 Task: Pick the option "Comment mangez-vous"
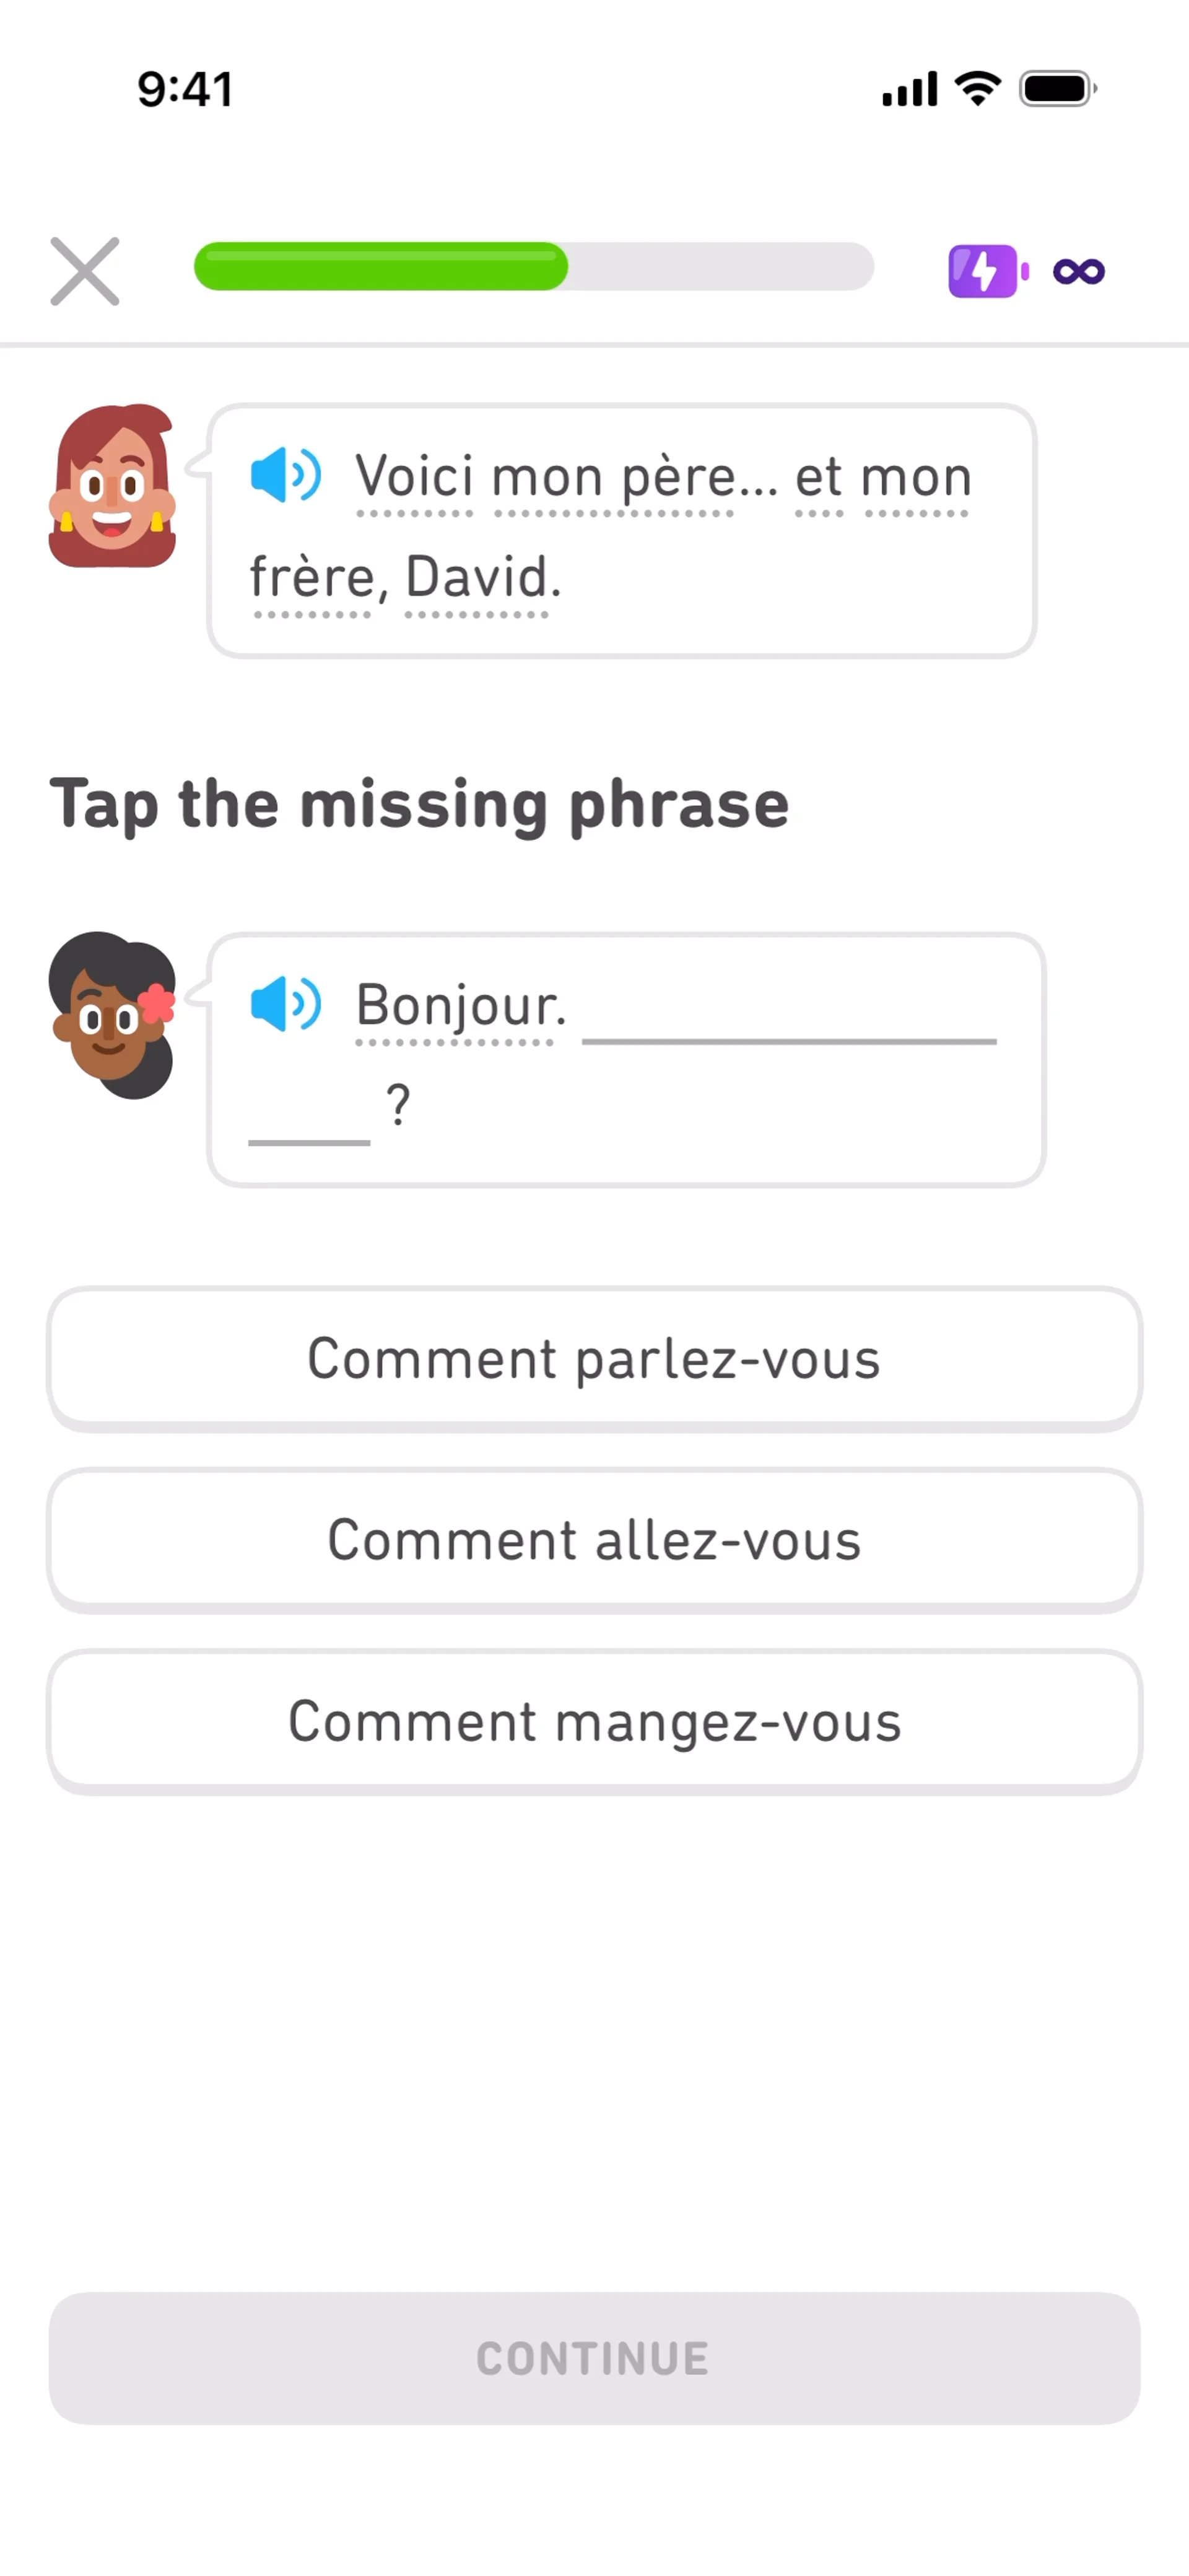point(594,1720)
